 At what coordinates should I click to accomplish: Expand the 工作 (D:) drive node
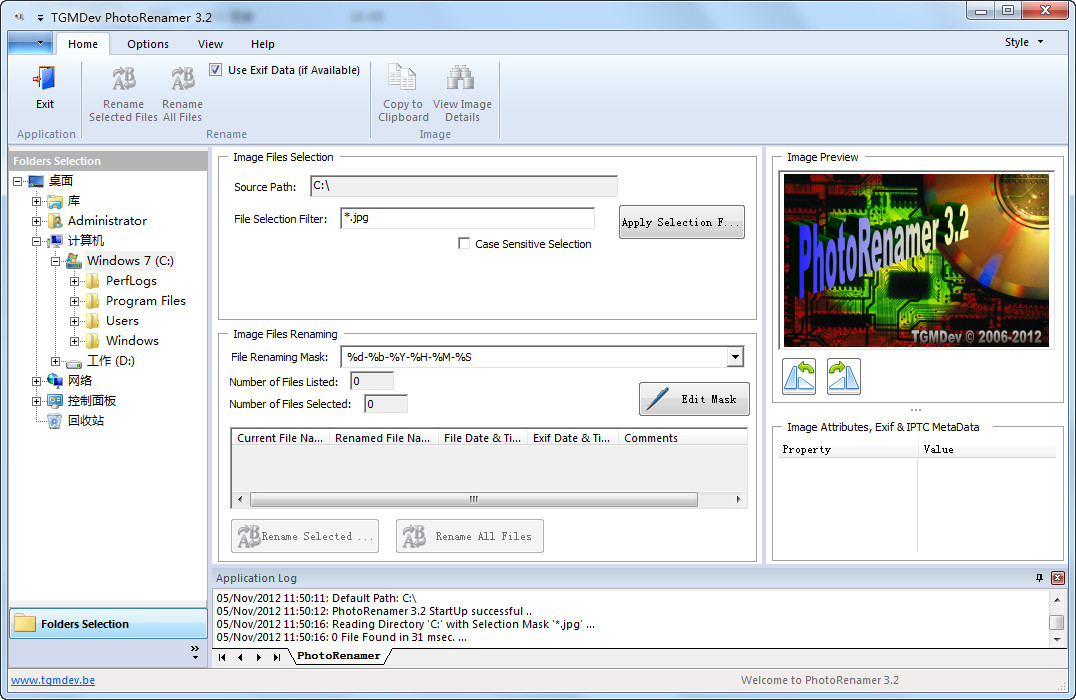pyautogui.click(x=56, y=361)
